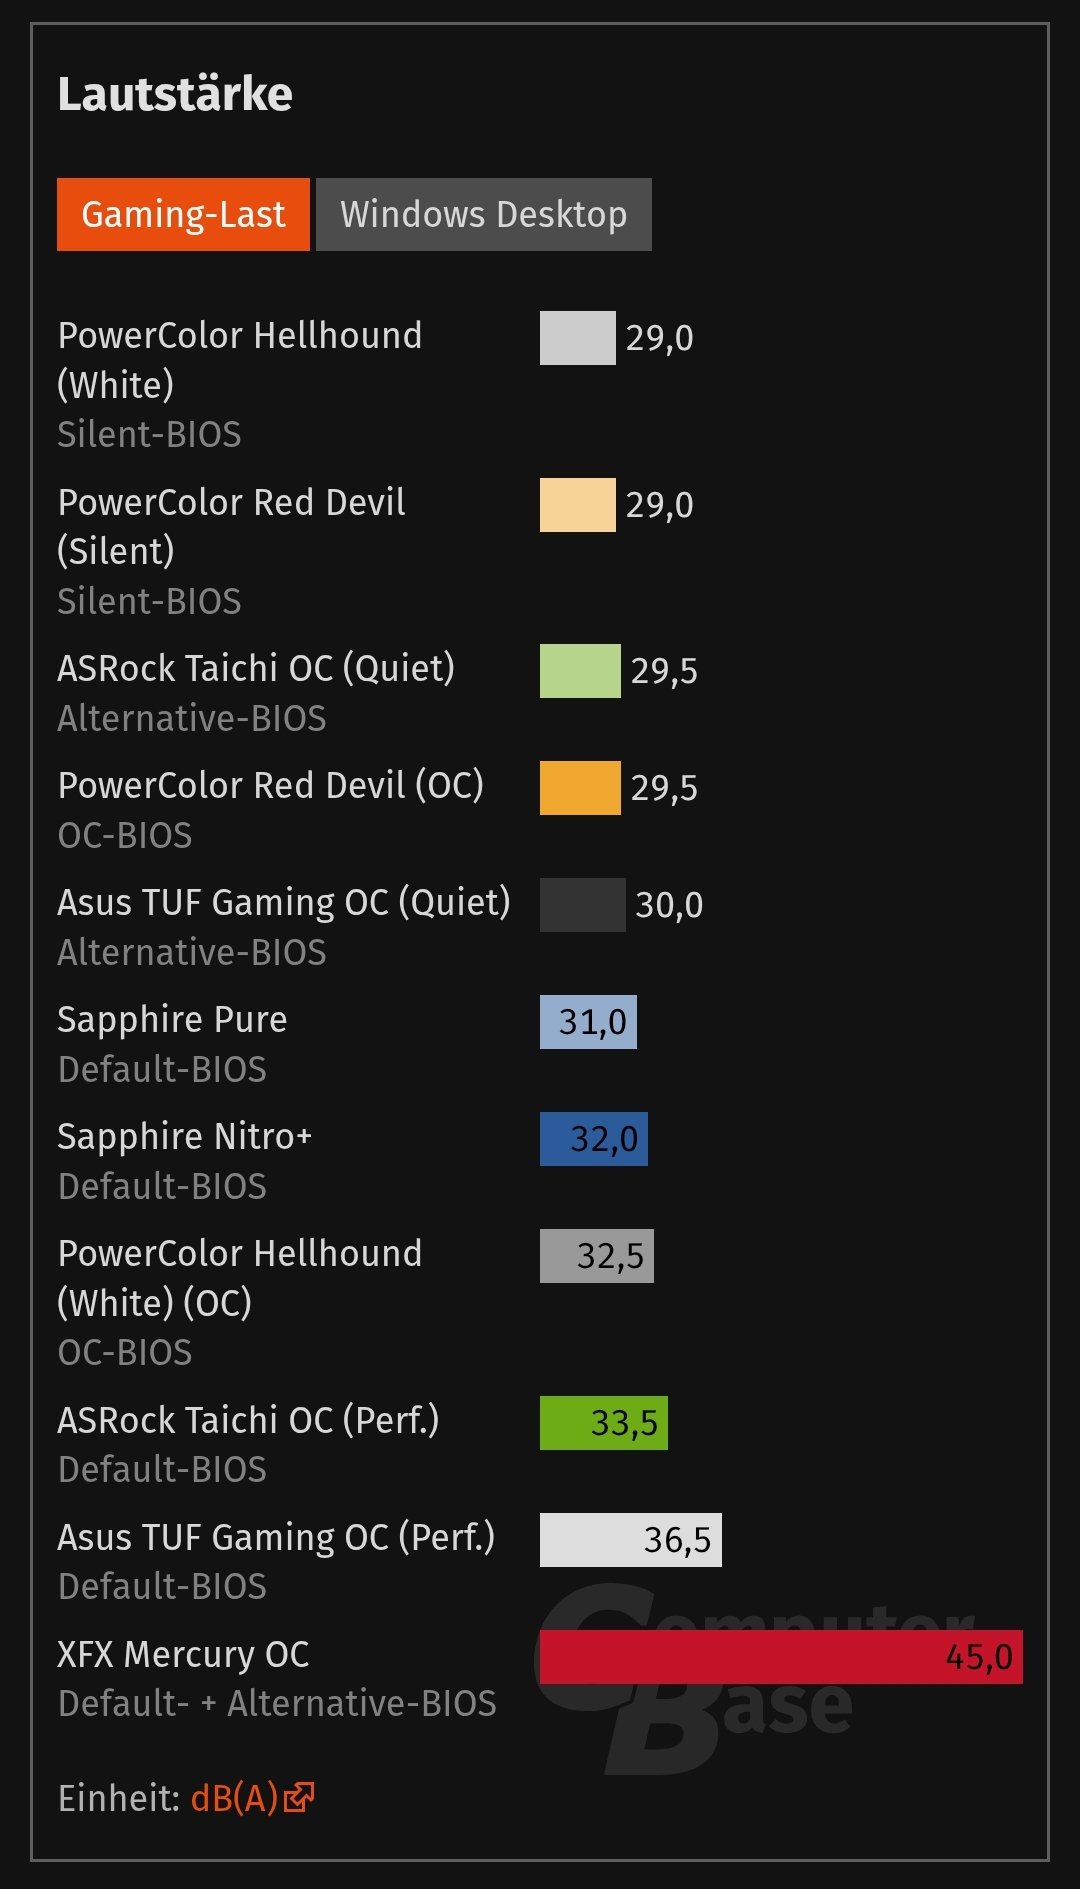
Task: Click the dark blue Sapphire Nitro+ bar
Action: [x=594, y=1139]
